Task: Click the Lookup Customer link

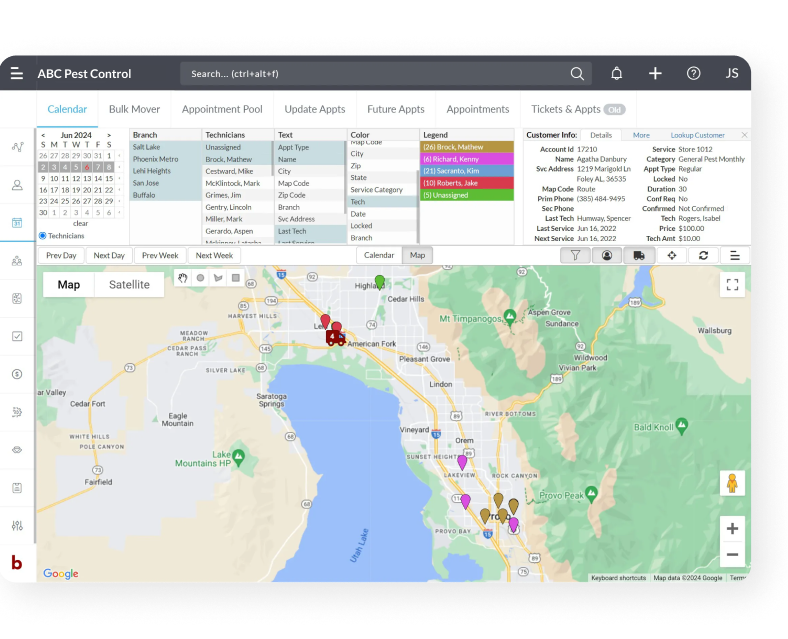Action: point(698,135)
